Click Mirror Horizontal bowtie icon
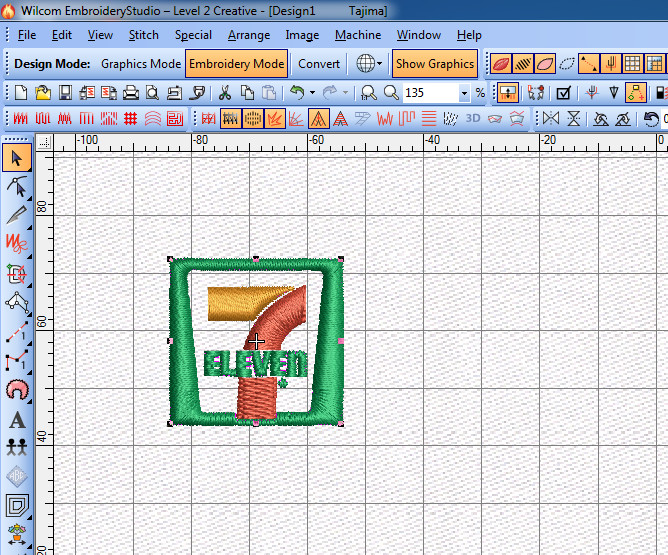The width and height of the screenshot is (668, 555). [551, 119]
